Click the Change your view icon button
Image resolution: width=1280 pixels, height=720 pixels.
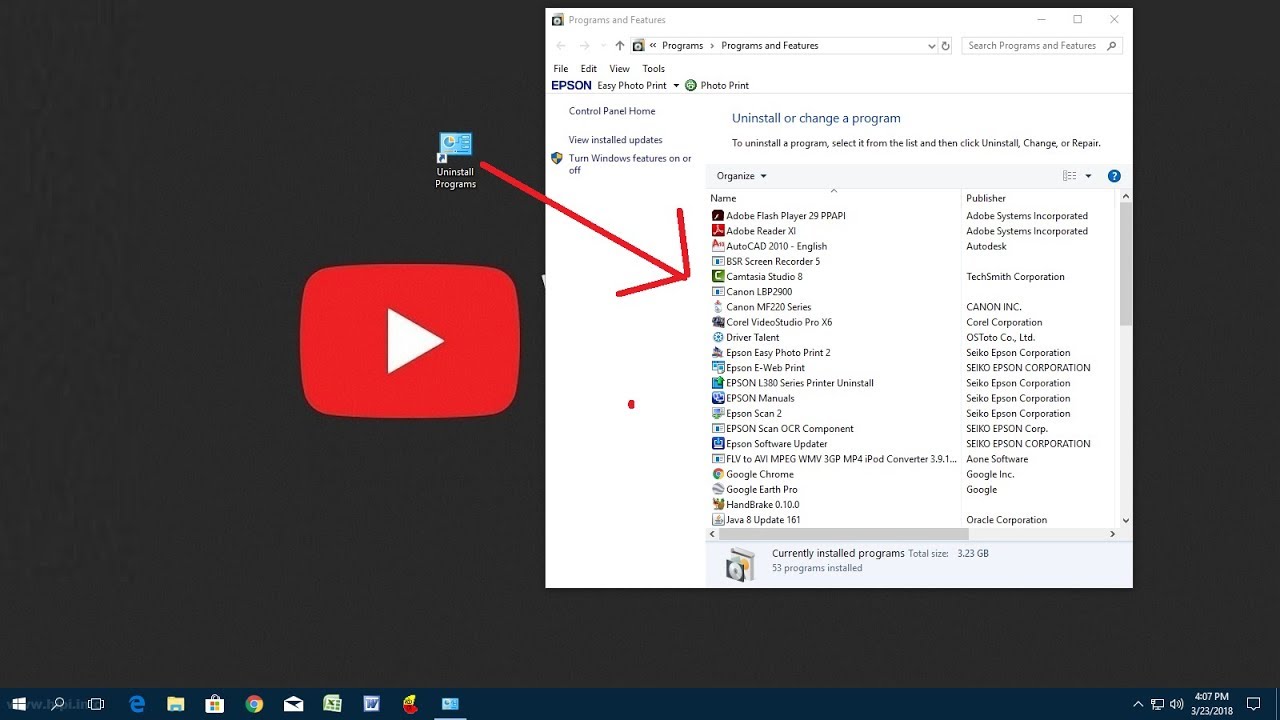point(1070,176)
